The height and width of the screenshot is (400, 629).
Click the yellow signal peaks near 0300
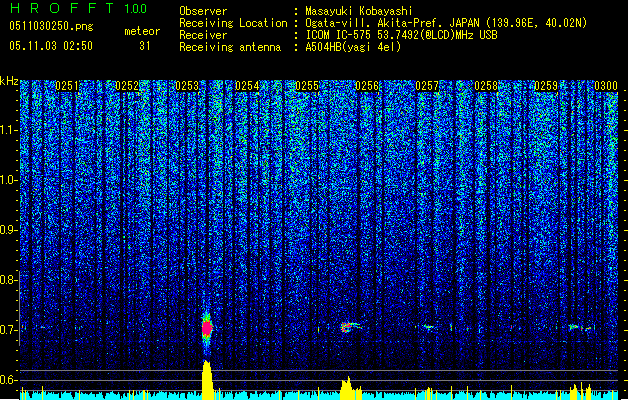580,392
